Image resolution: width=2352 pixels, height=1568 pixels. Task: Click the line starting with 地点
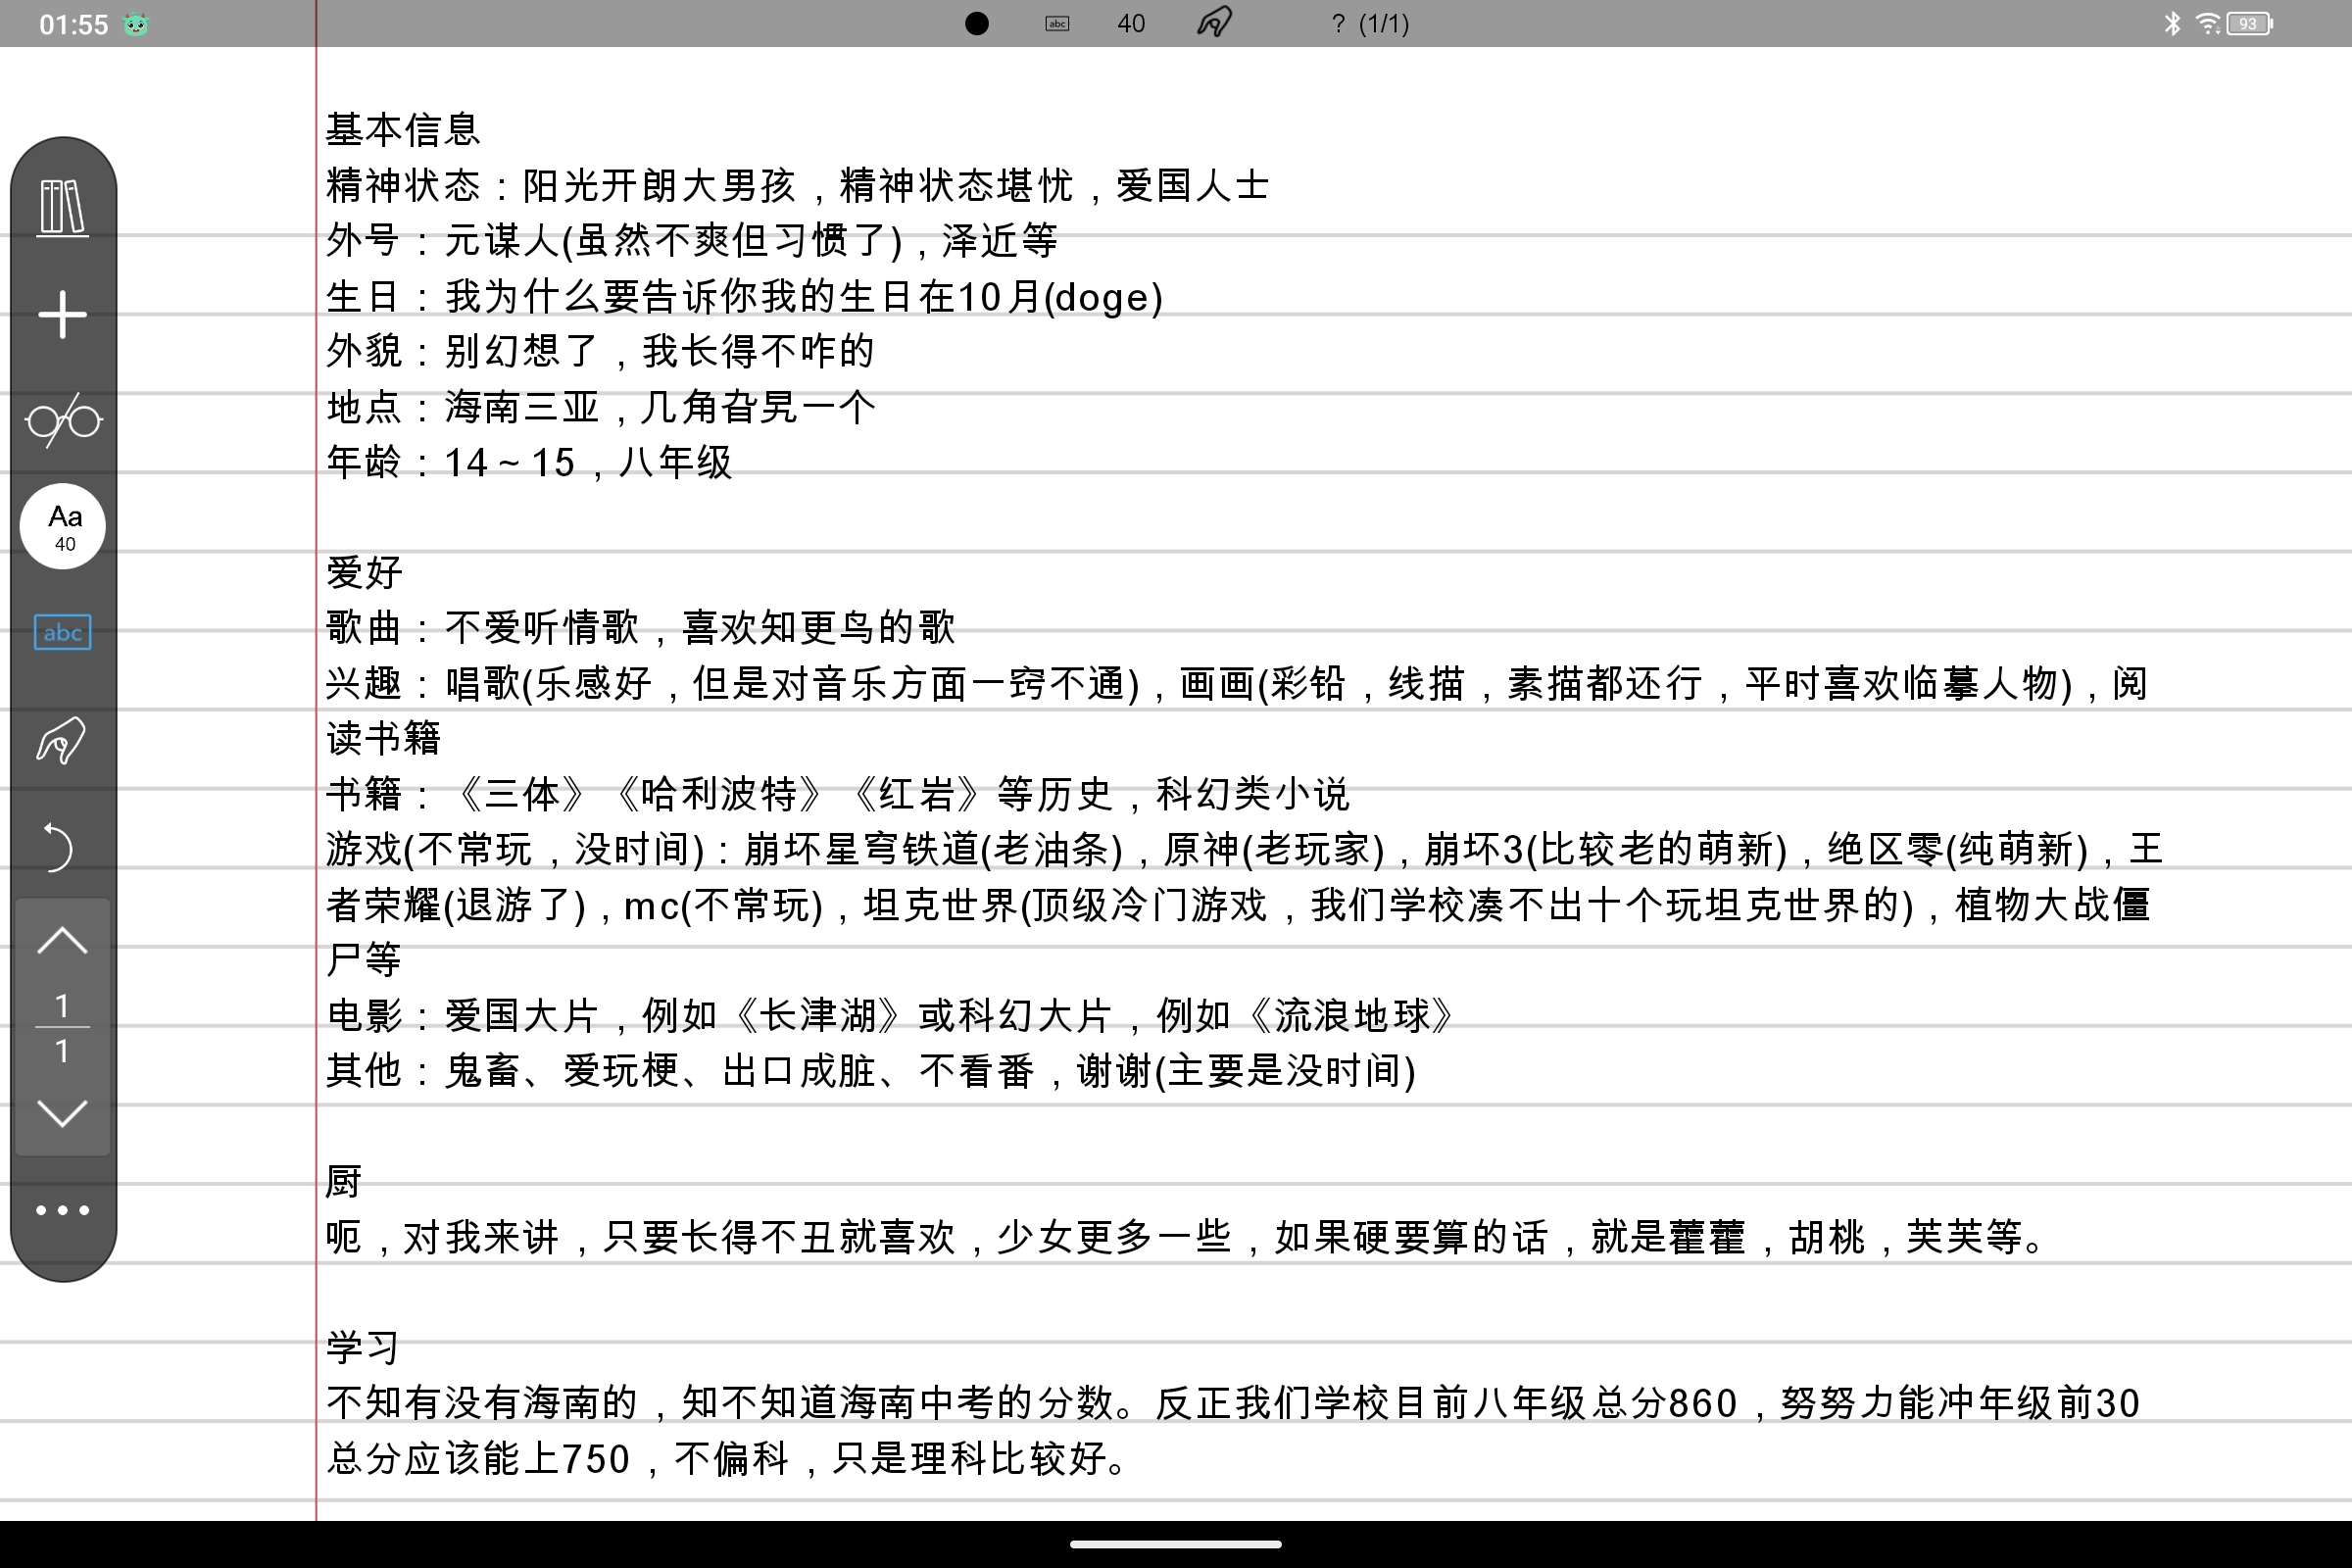click(x=601, y=407)
